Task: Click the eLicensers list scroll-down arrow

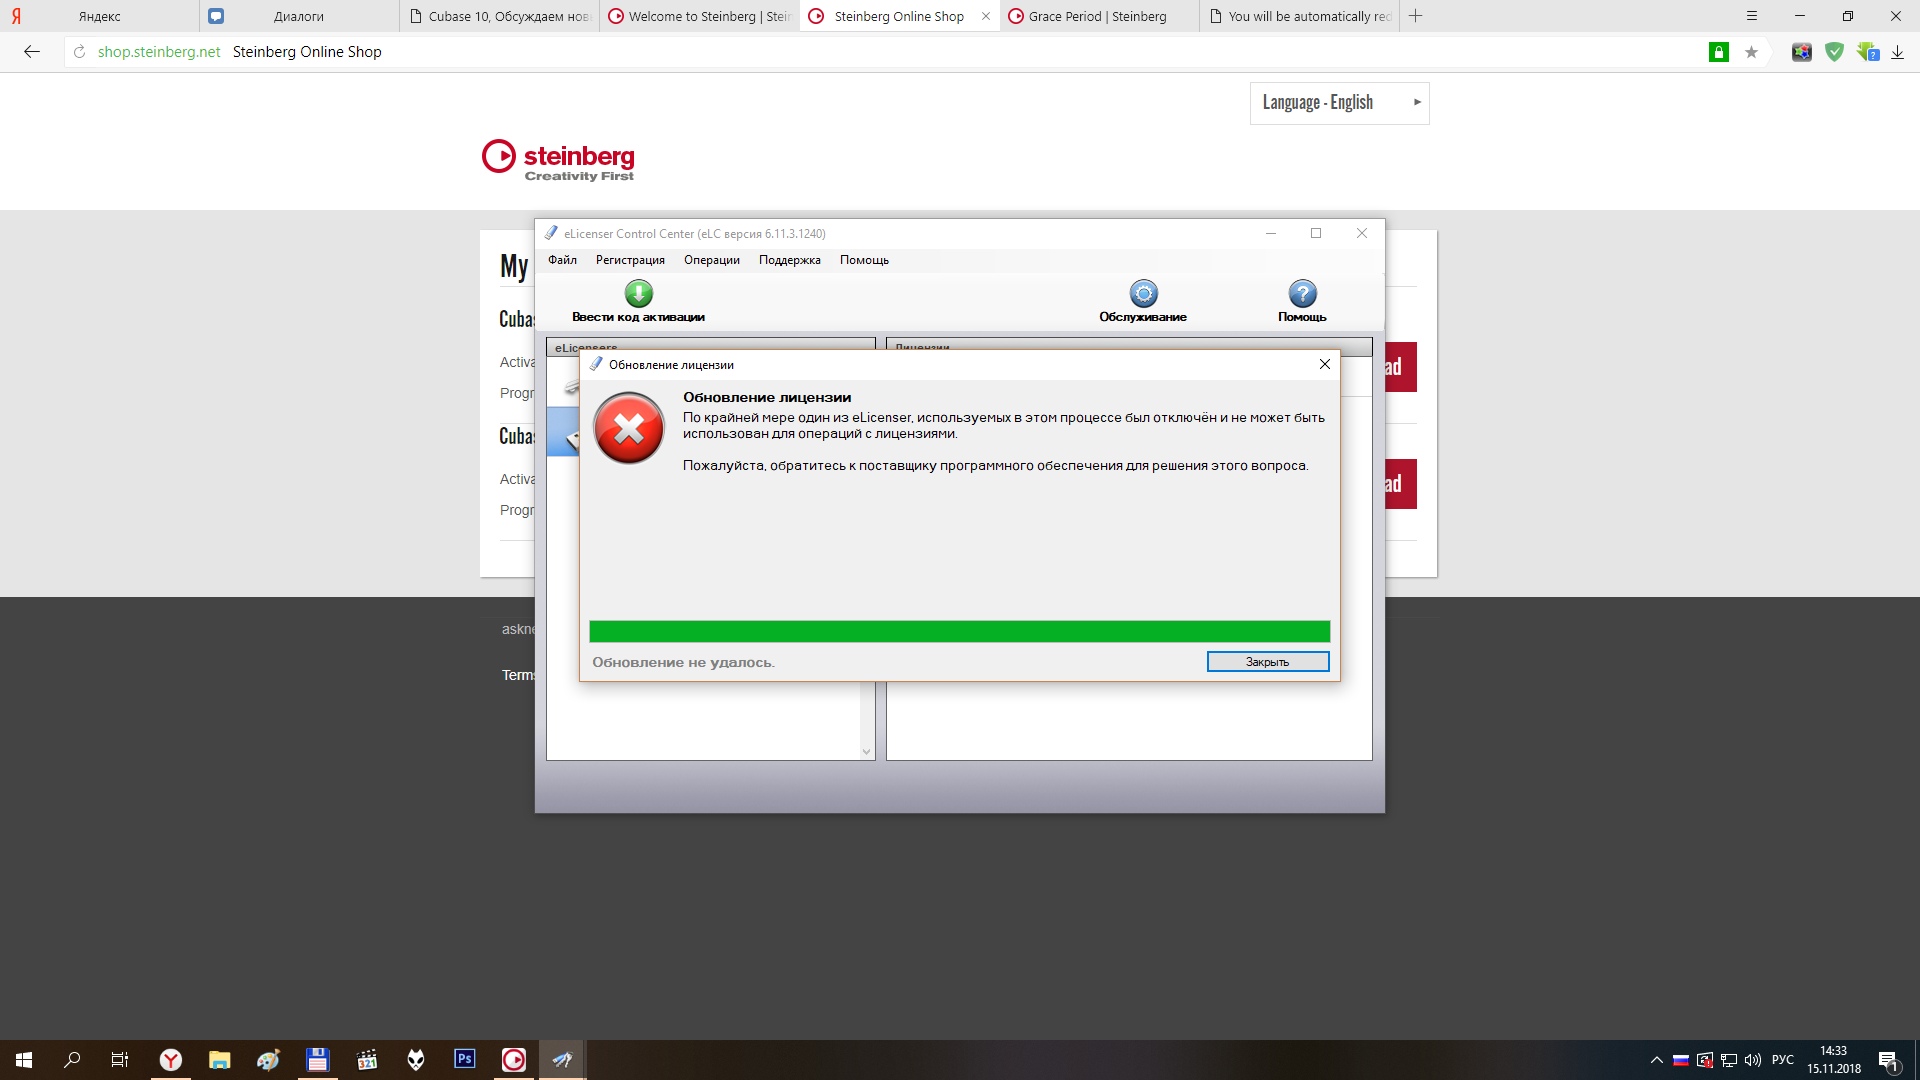Action: click(866, 752)
